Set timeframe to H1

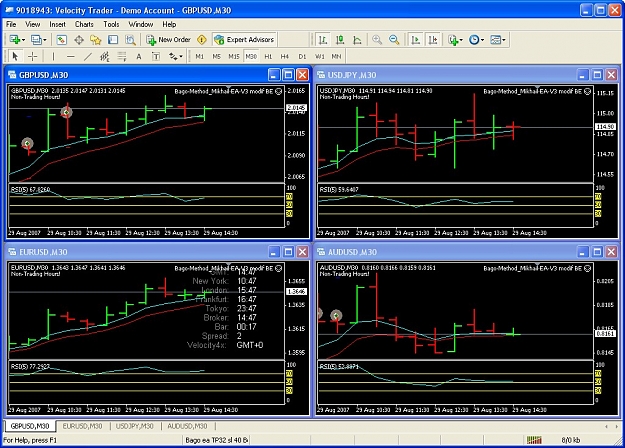pyautogui.click(x=268, y=57)
